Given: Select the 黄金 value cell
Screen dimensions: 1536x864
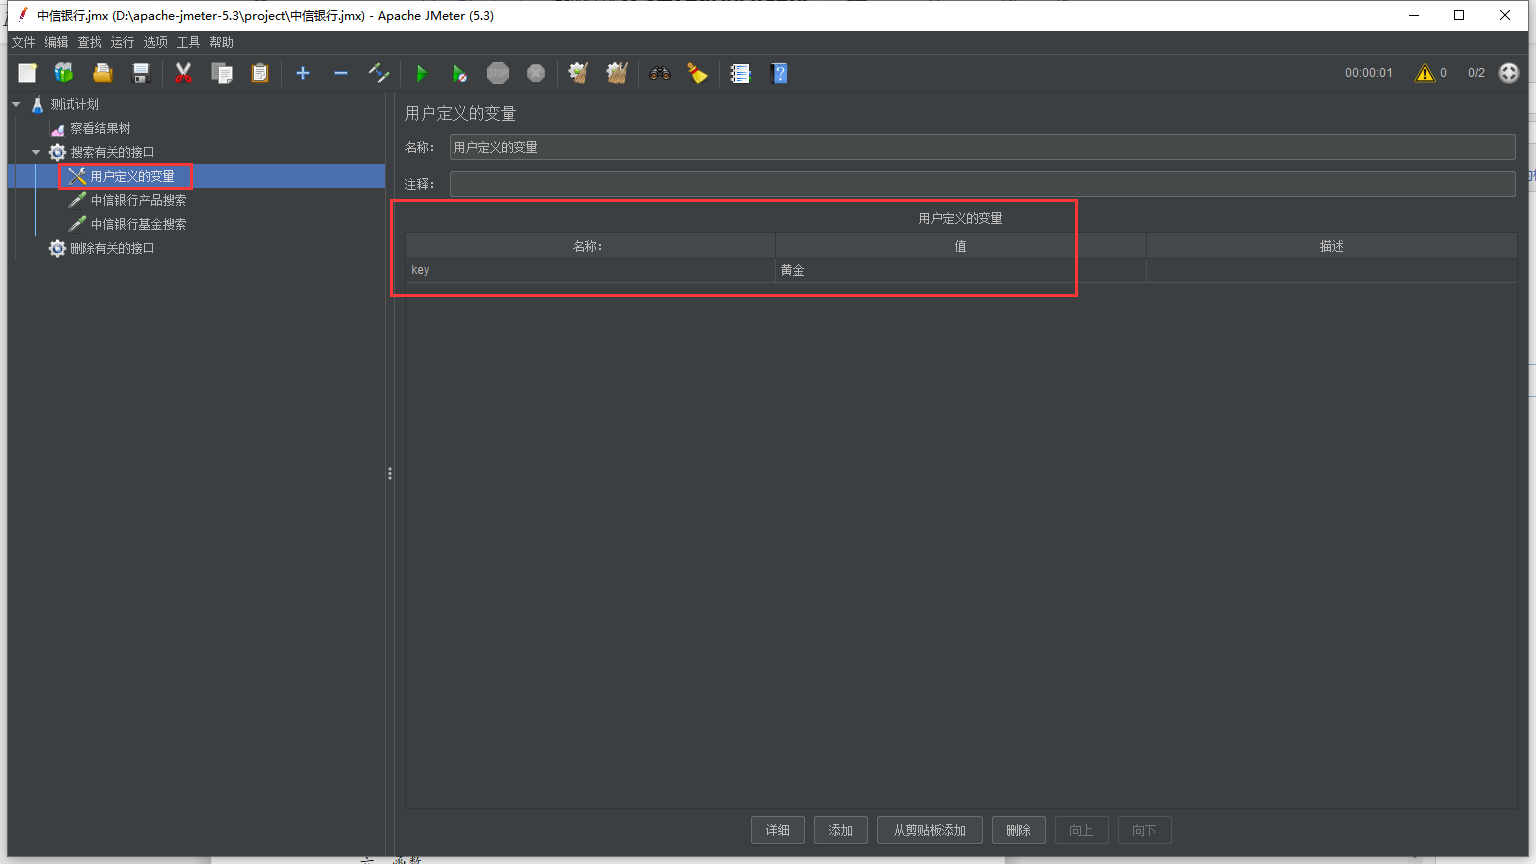Looking at the screenshot, I should click(x=960, y=270).
